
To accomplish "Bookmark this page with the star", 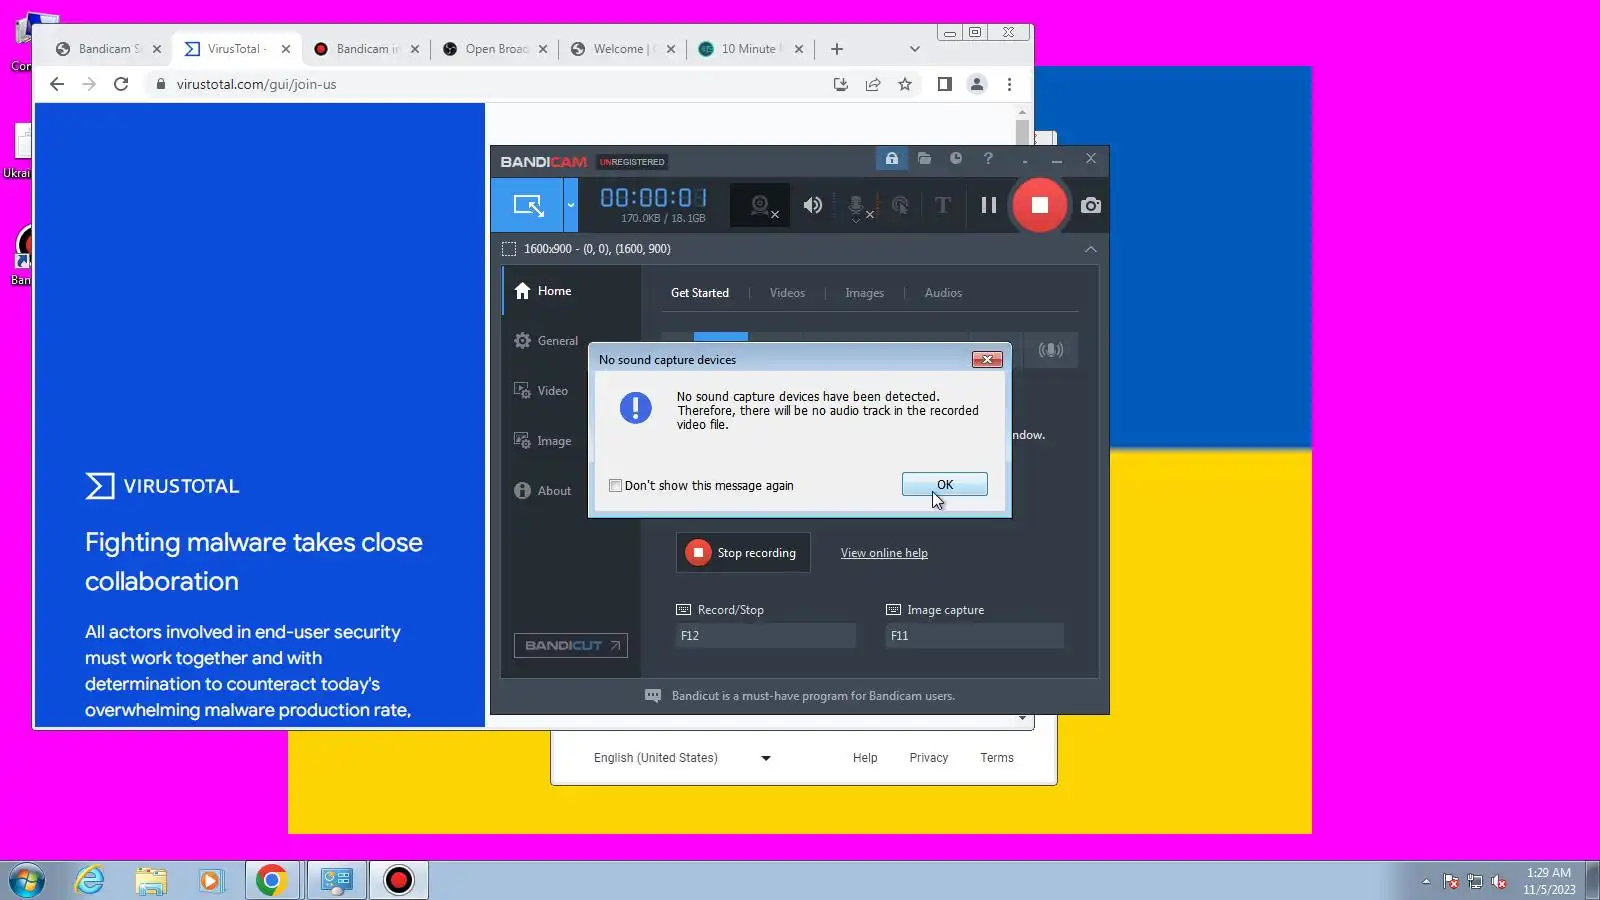I will pos(905,85).
